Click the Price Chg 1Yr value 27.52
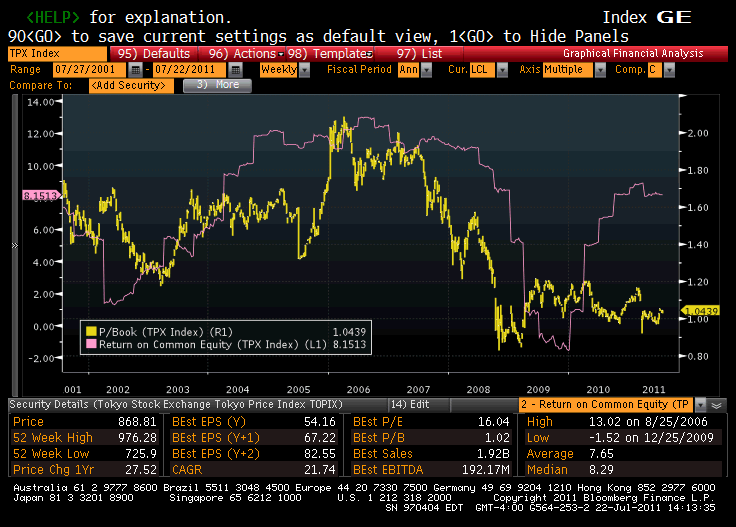This screenshot has width=736, height=527. click(141, 470)
